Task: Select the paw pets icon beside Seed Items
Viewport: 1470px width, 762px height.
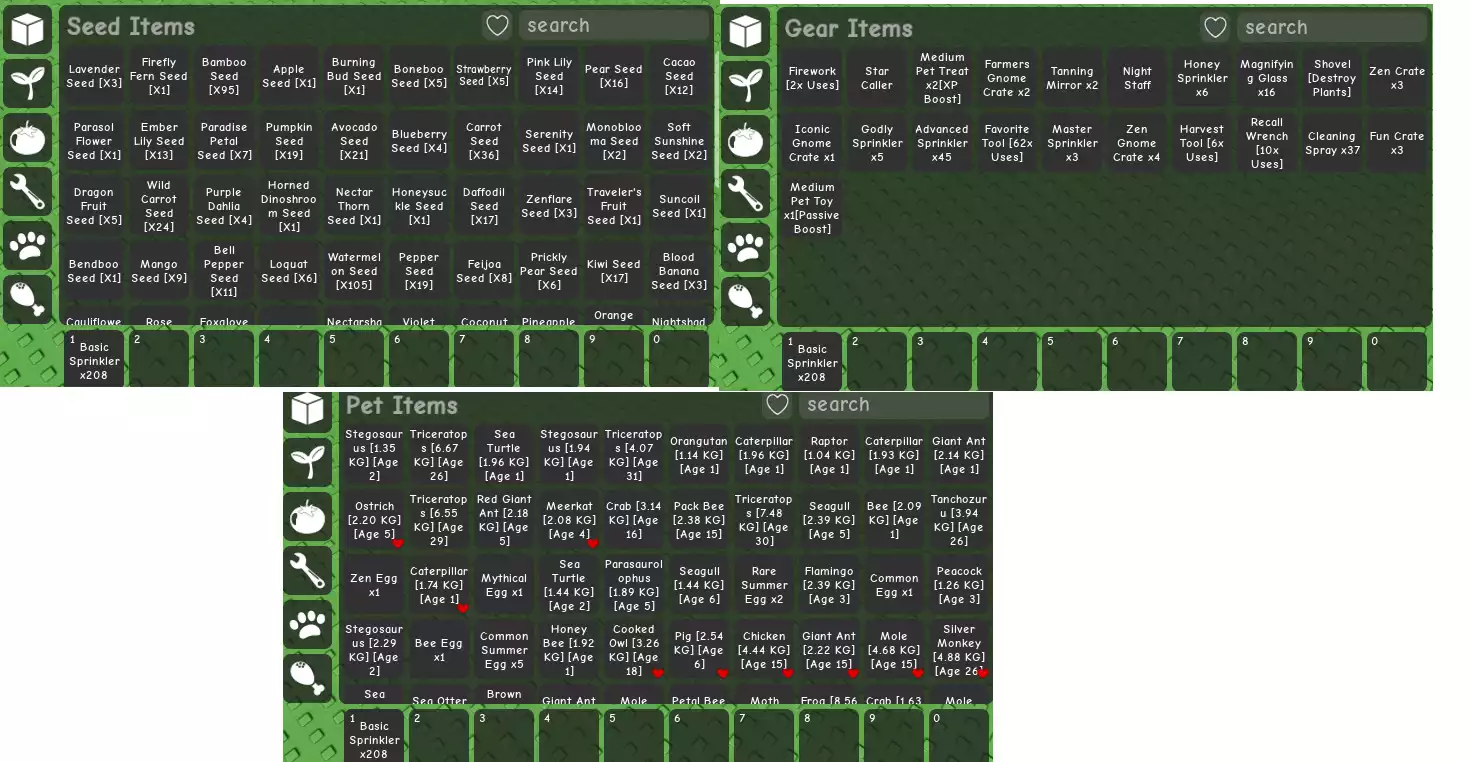Action: pyautogui.click(x=27, y=245)
